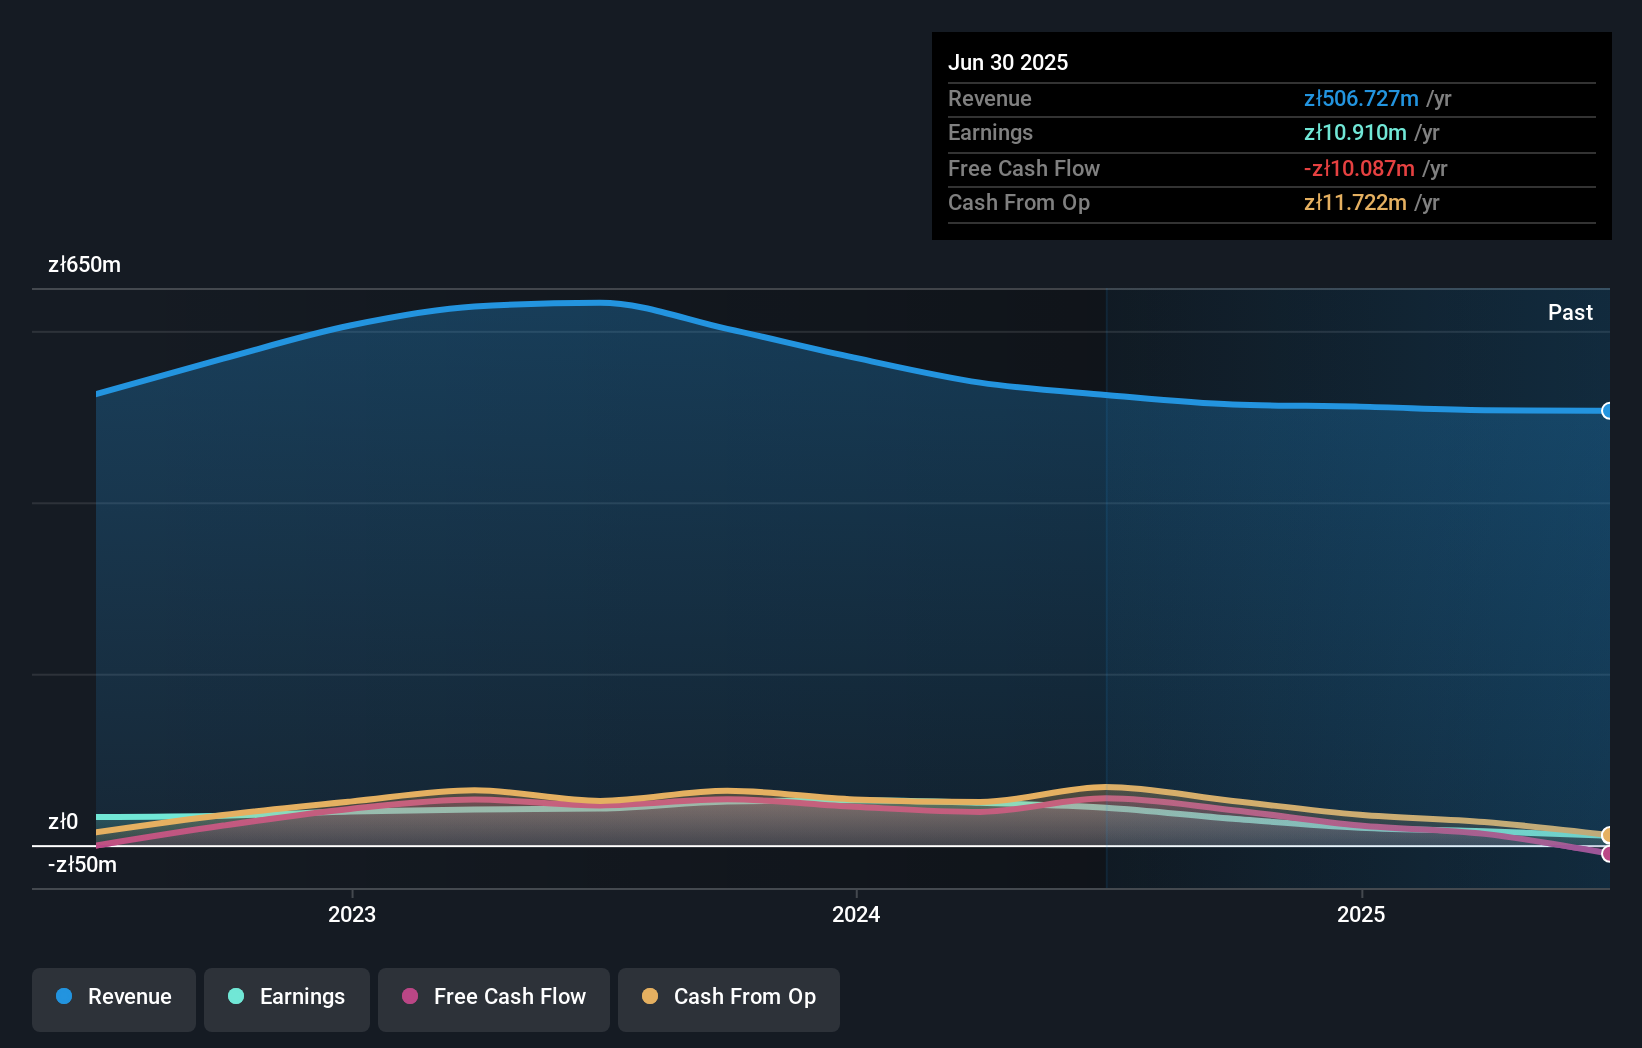The image size is (1642, 1048).
Task: Click the orange Cash From Op legend dot
Action: pos(650,996)
